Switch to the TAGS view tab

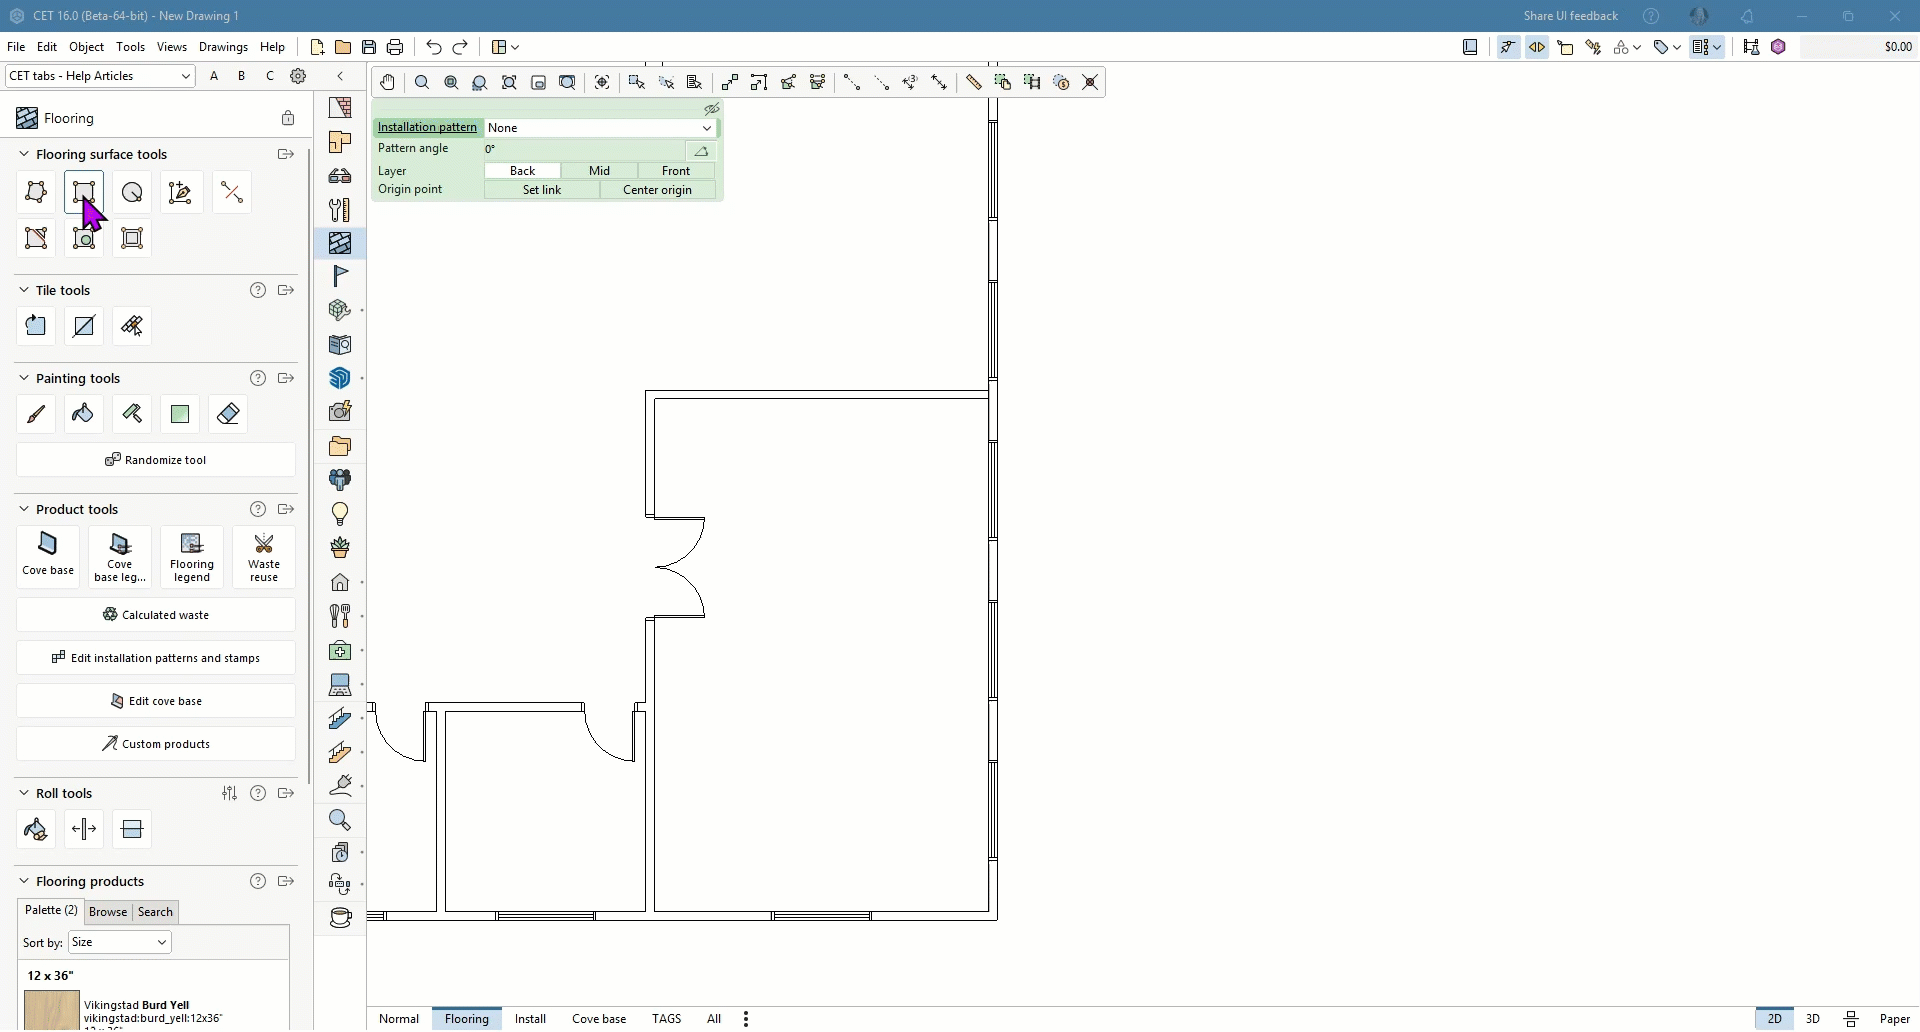pos(666,1020)
